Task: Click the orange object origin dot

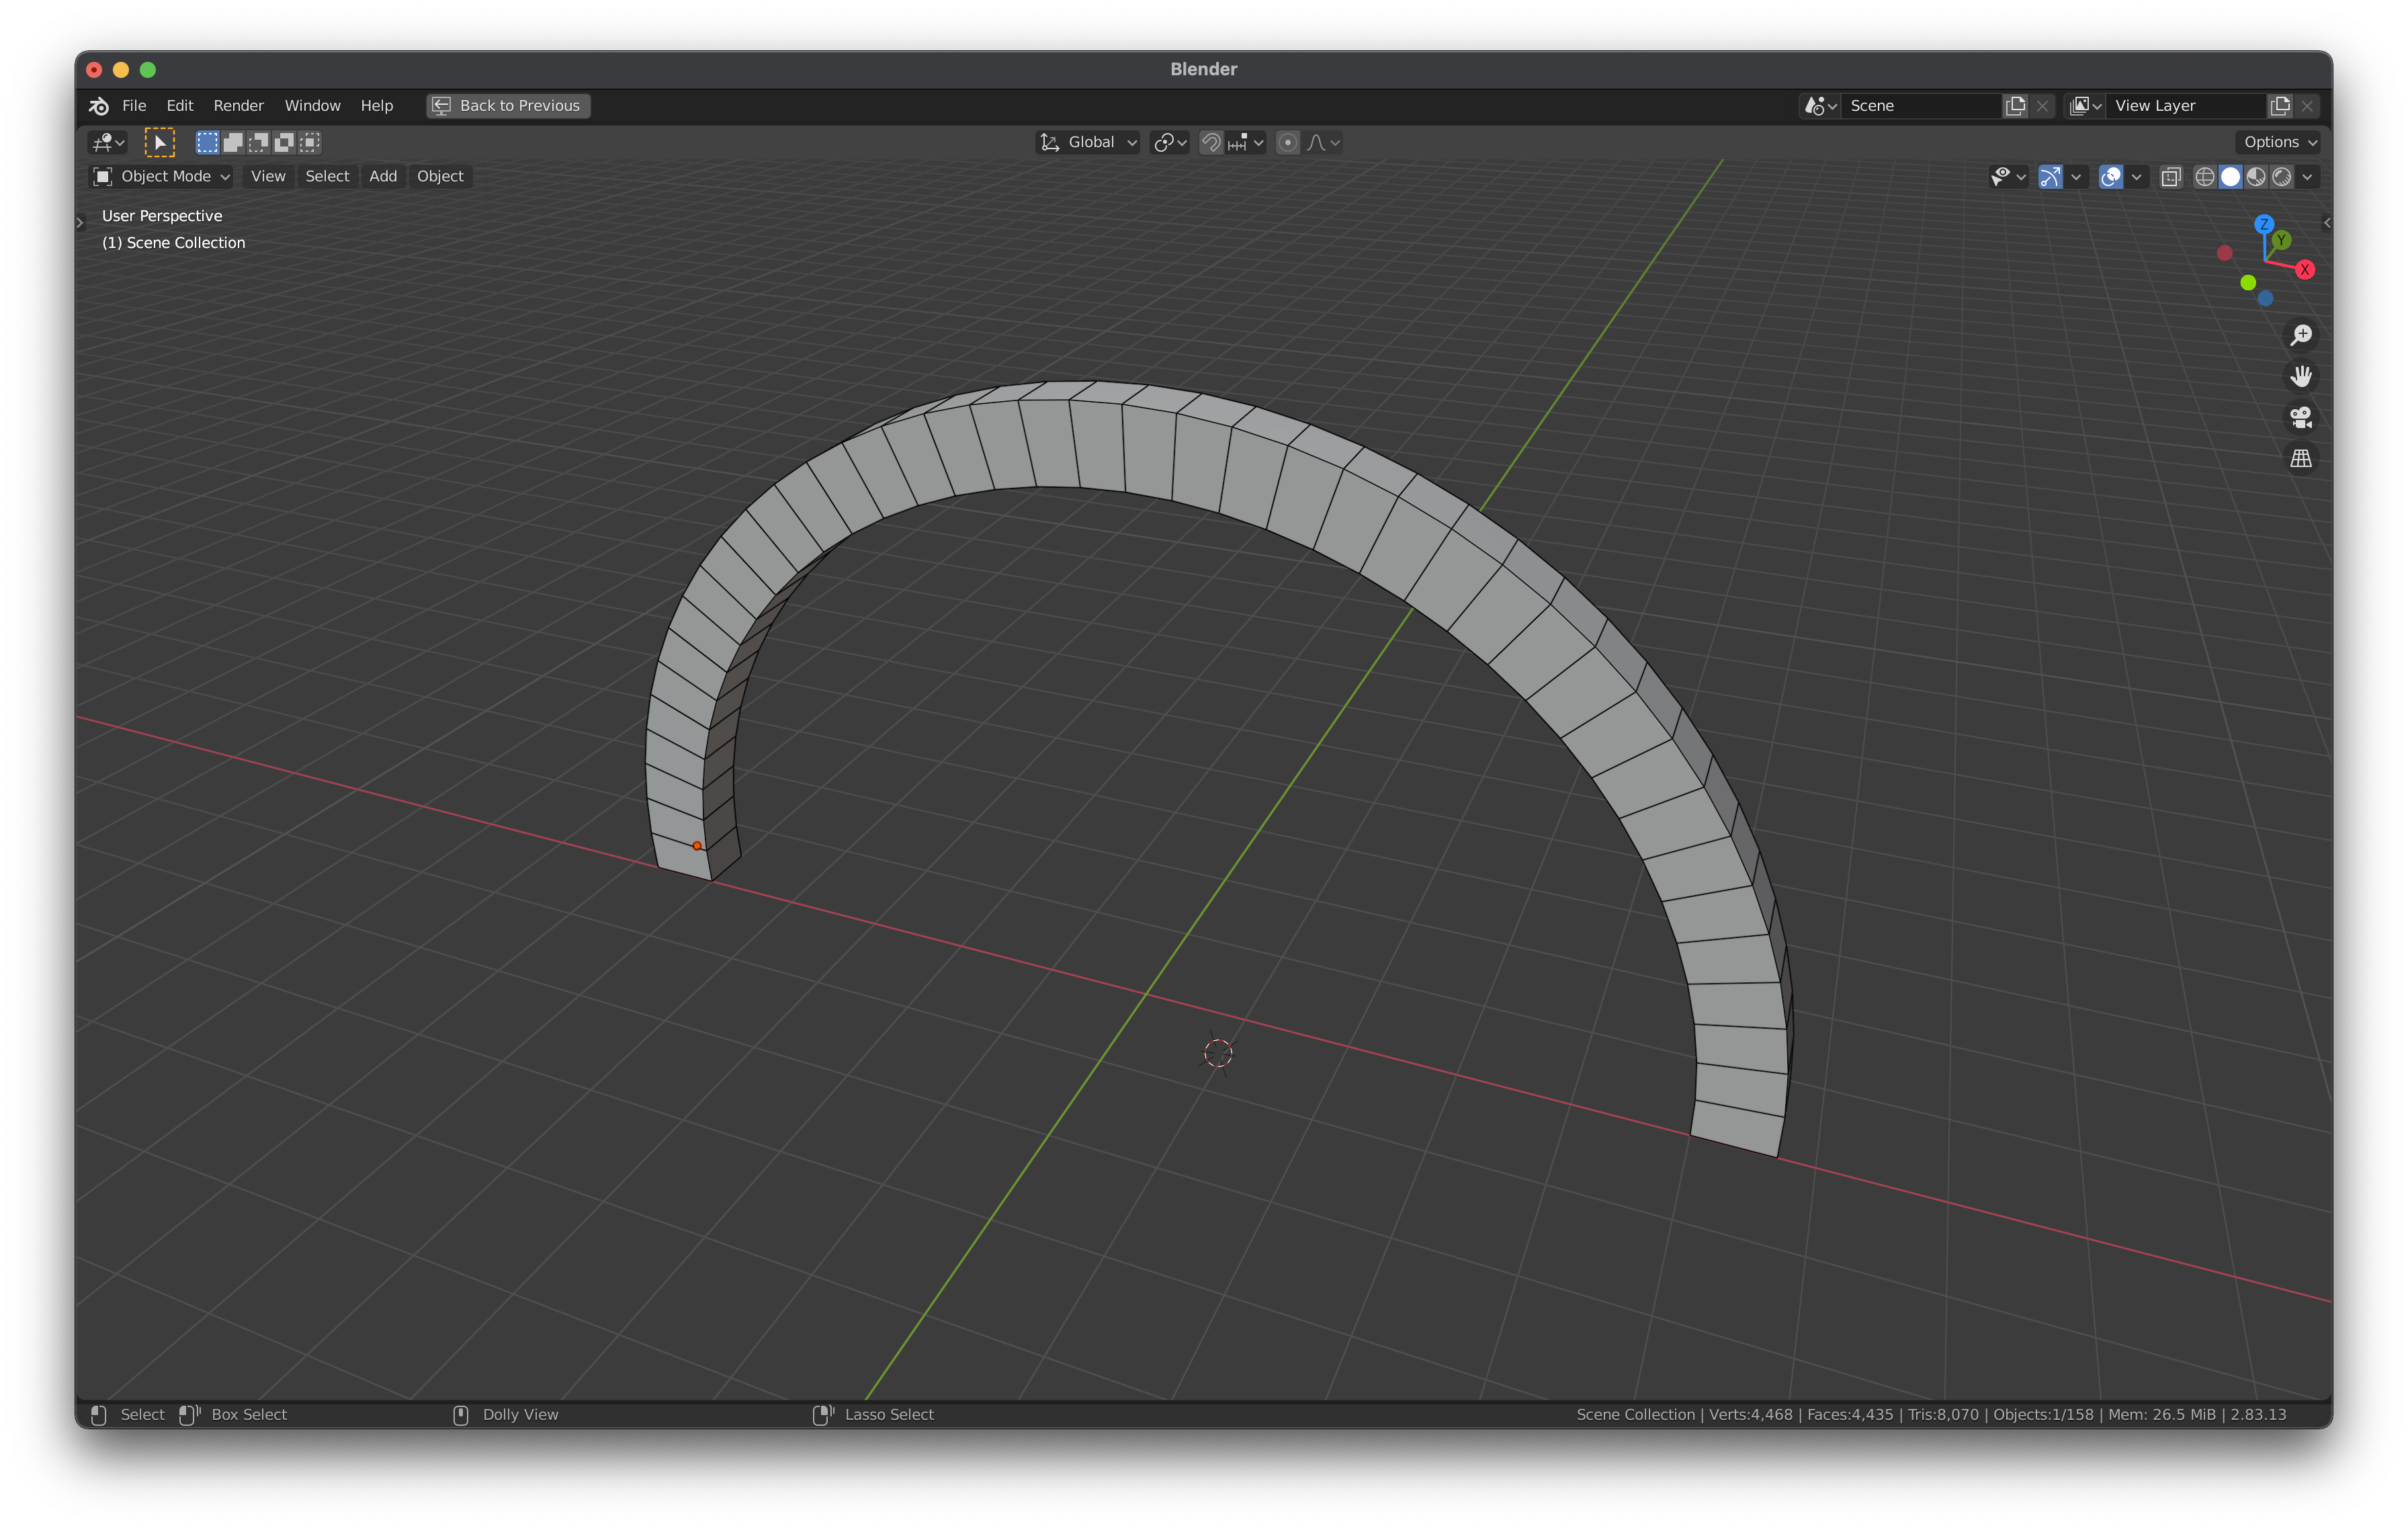Action: point(697,846)
